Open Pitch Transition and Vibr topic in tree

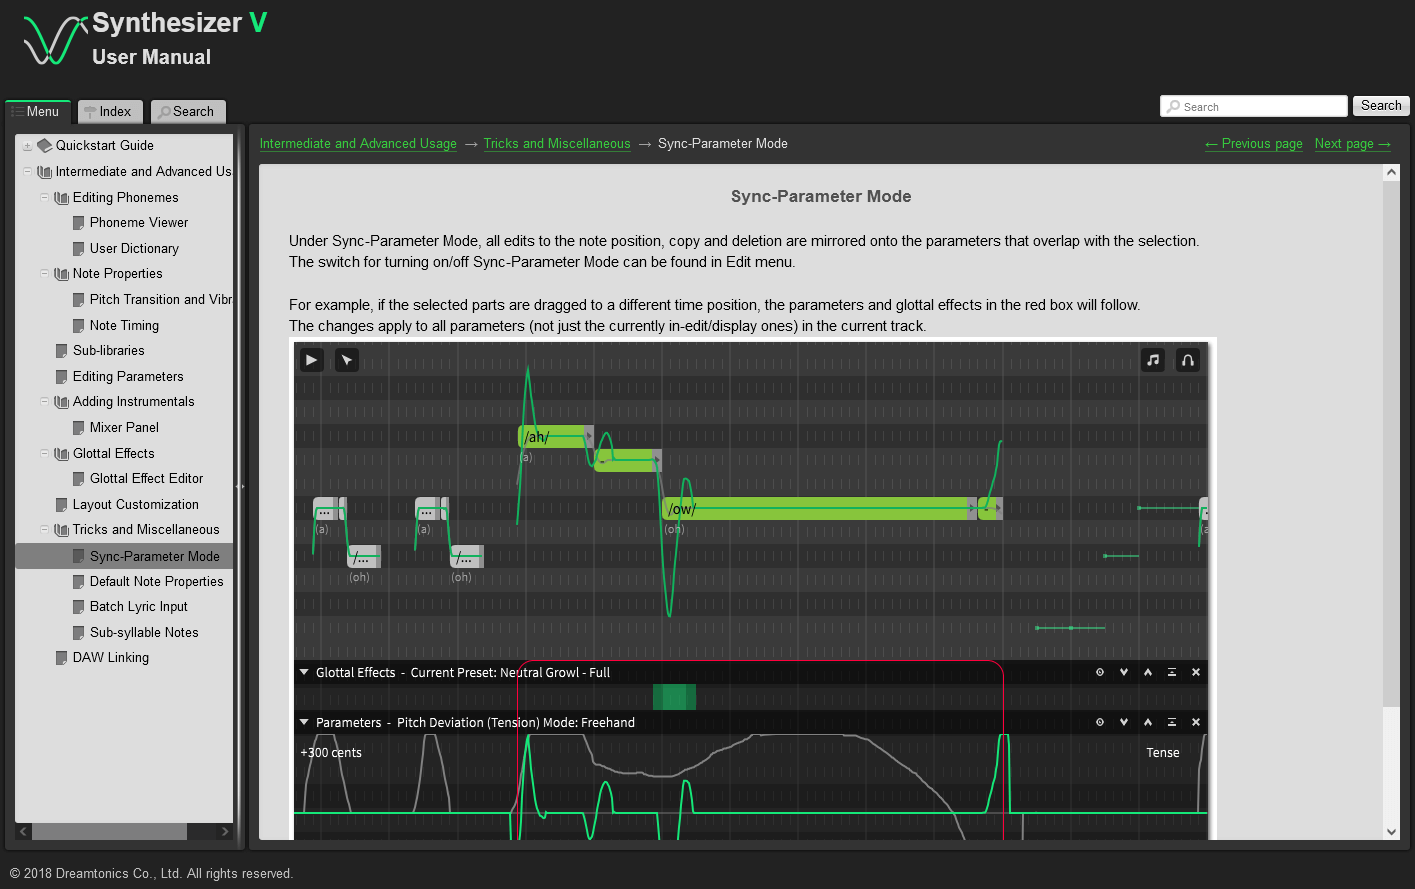pos(160,300)
